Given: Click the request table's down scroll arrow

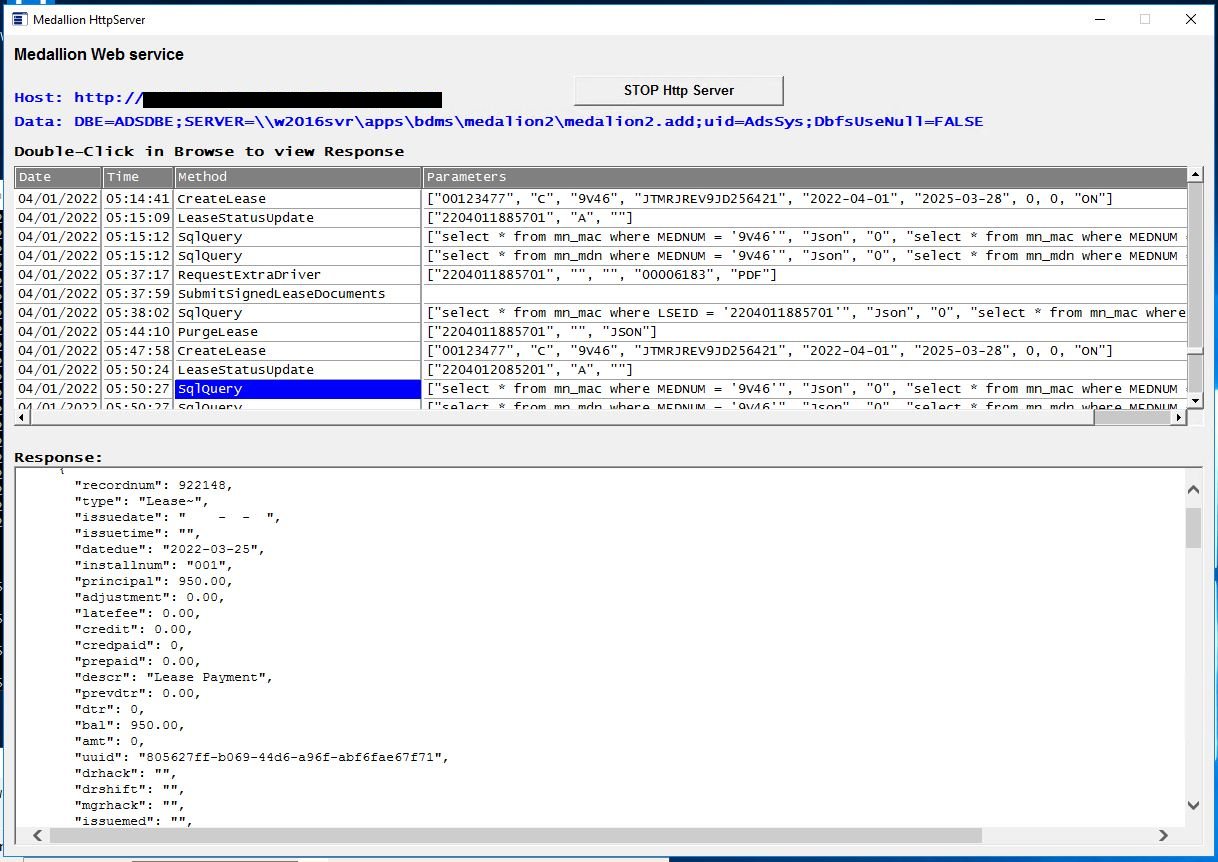Looking at the screenshot, I should pyautogui.click(x=1194, y=400).
